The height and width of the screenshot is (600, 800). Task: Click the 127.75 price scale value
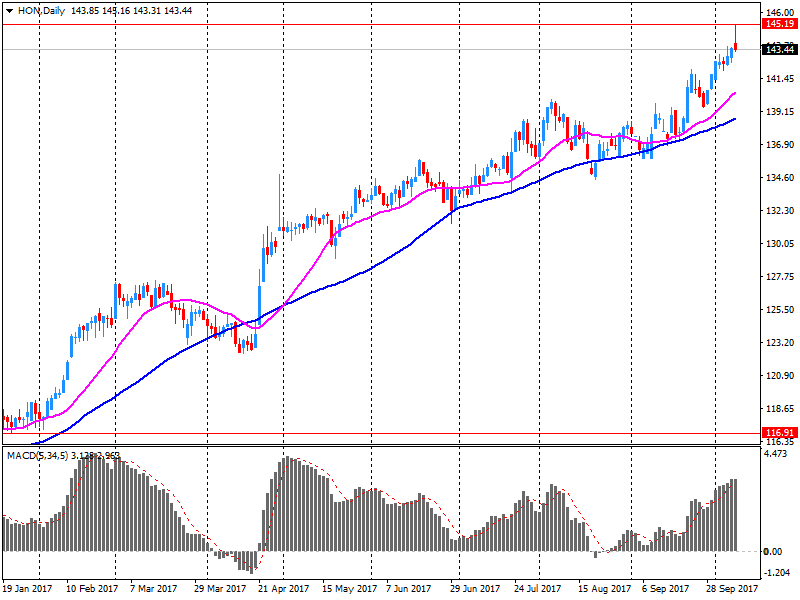780,277
